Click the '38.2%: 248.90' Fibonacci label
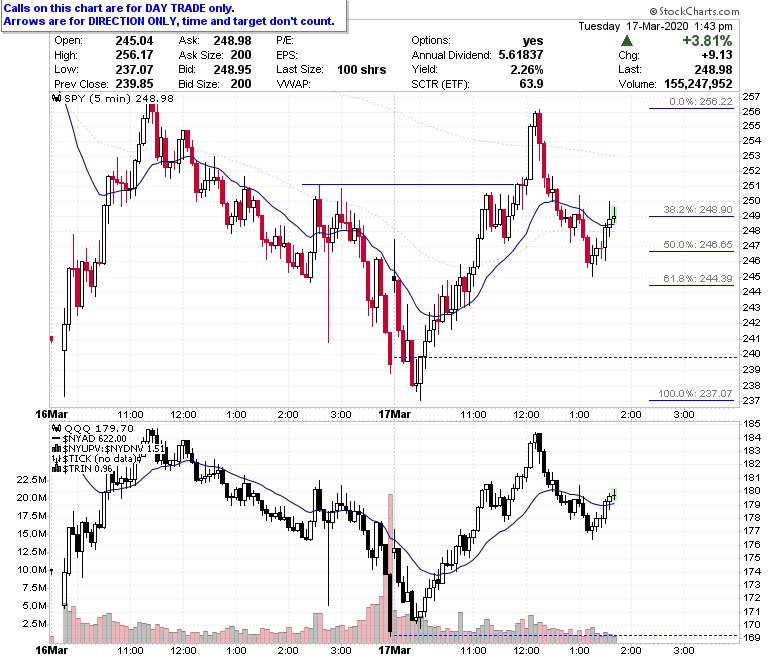 (x=698, y=209)
